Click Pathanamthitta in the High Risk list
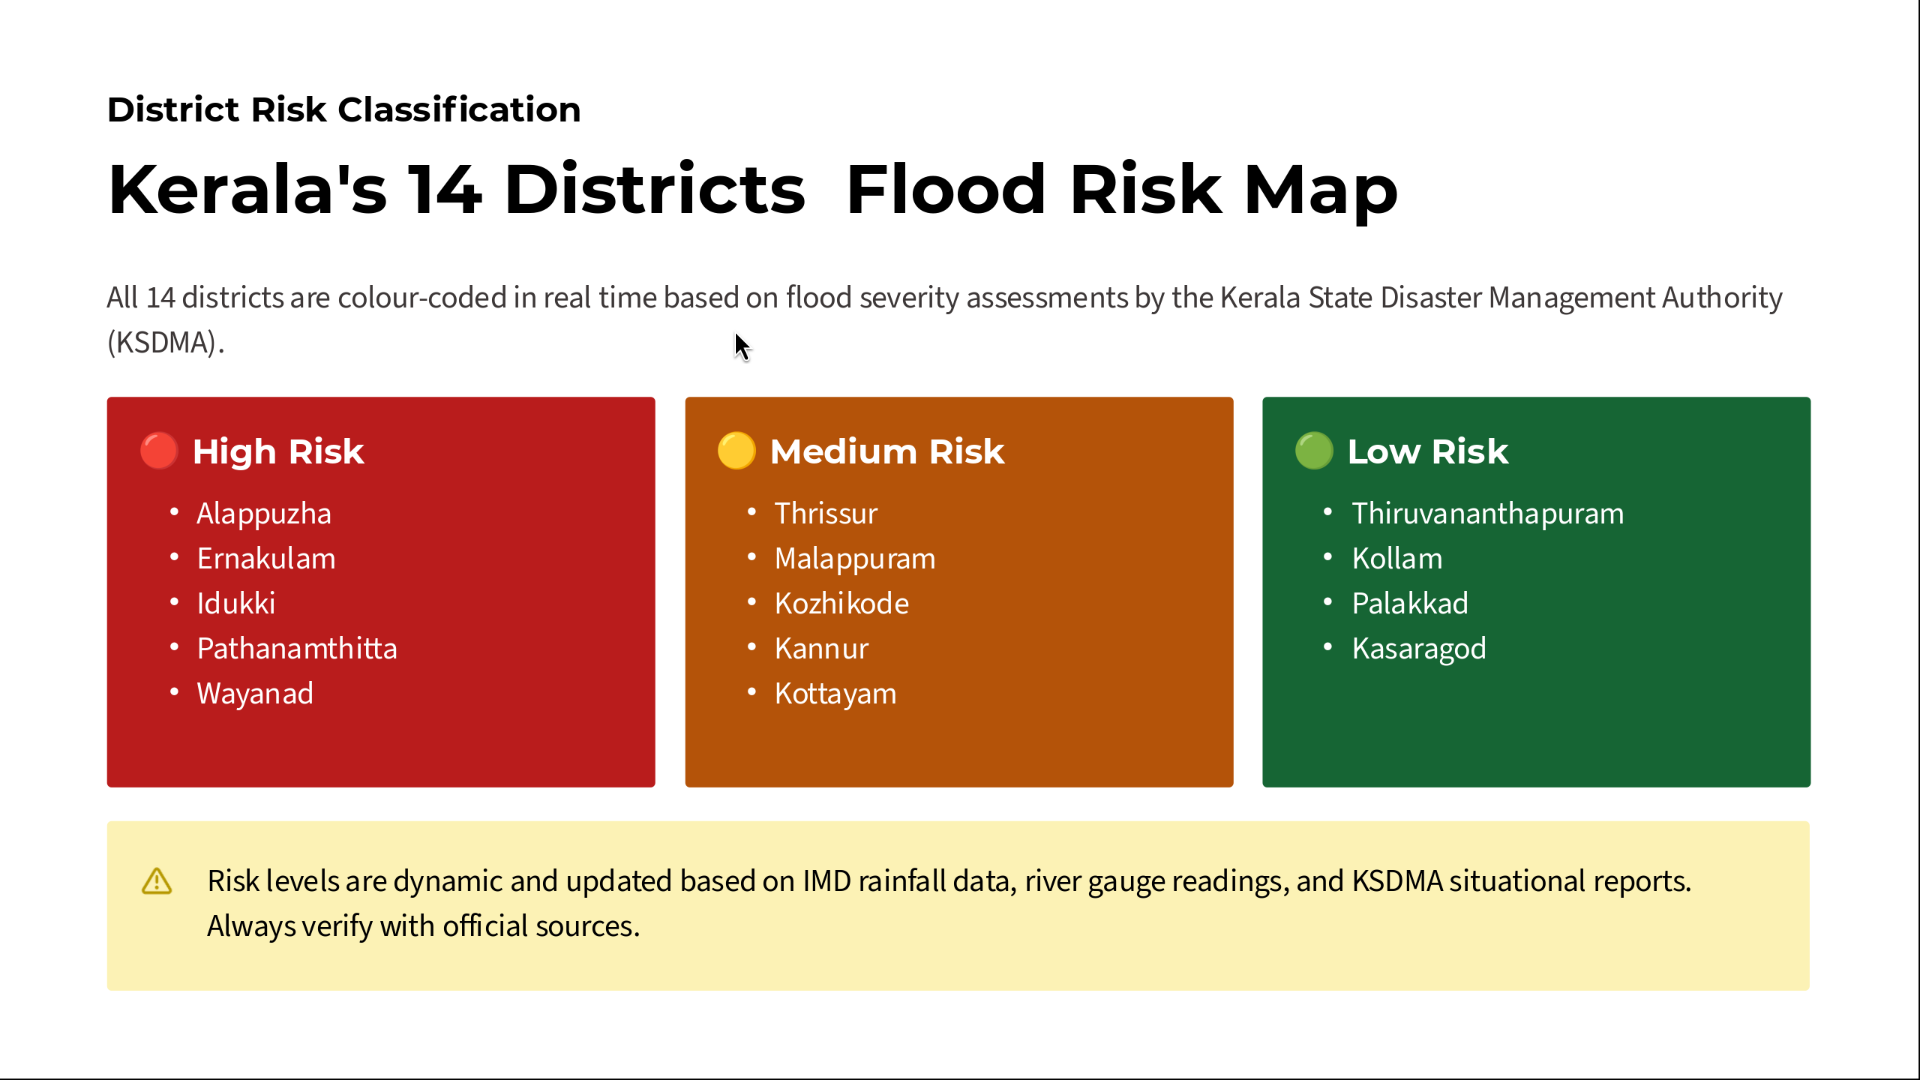Screen dimensions: 1920x1080 [x=297, y=648]
